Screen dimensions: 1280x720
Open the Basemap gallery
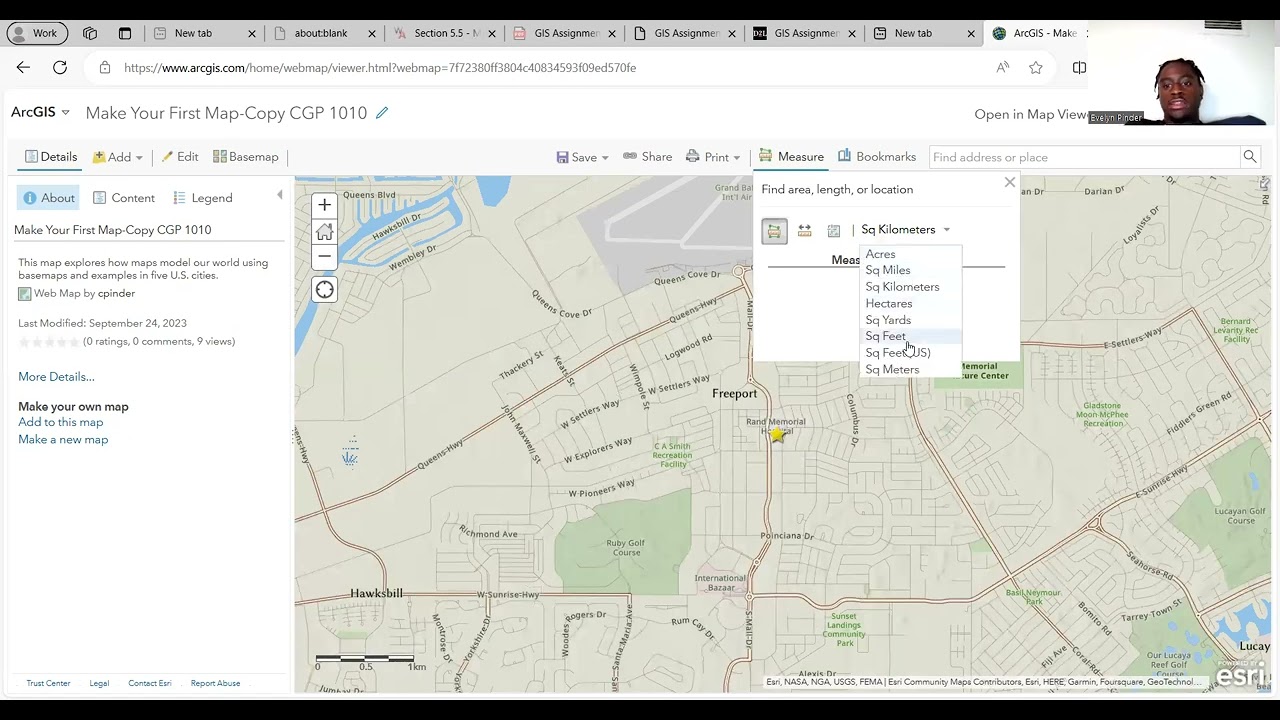[245, 157]
